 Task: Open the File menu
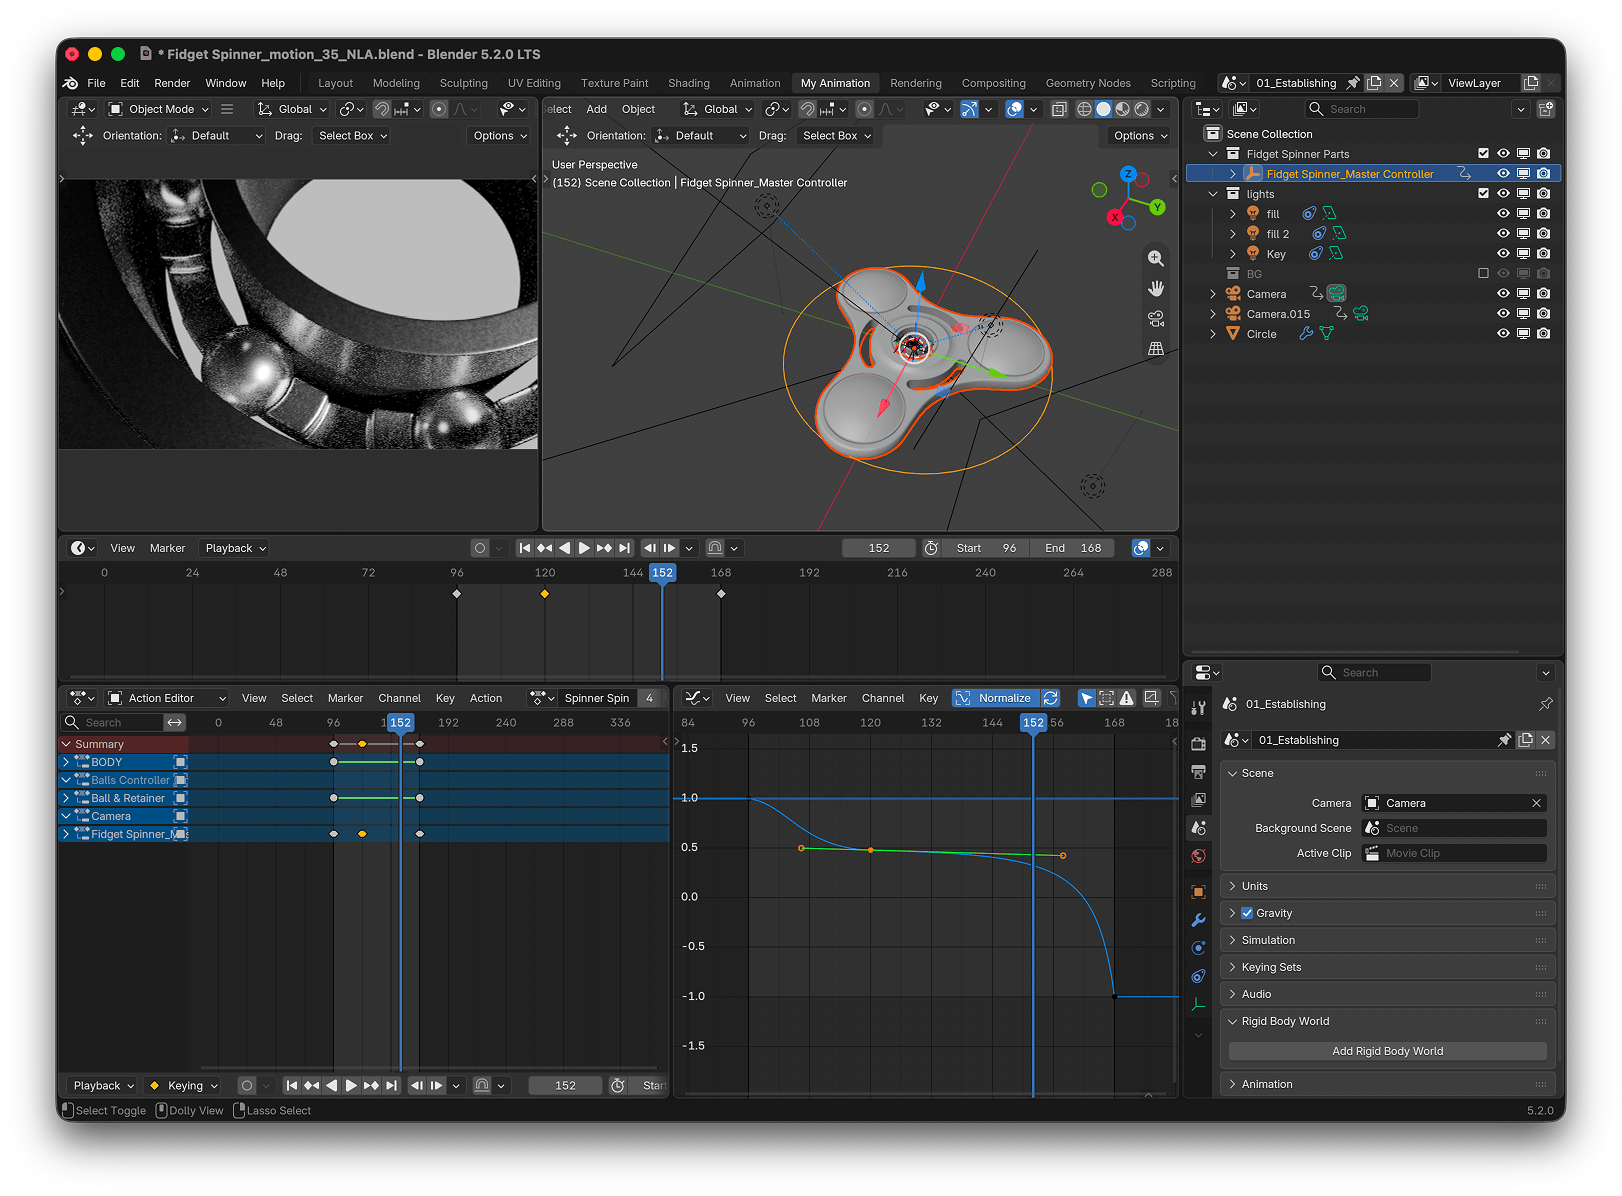[96, 83]
